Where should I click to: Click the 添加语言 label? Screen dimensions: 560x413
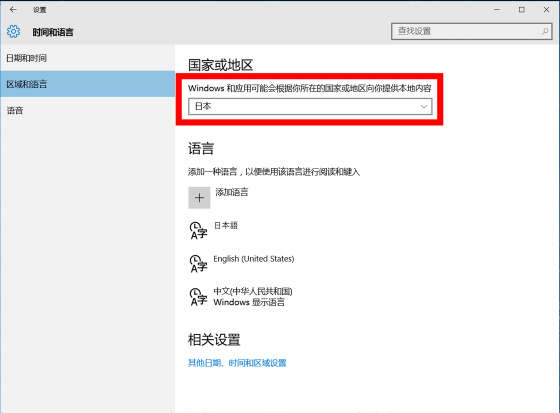click(x=231, y=192)
